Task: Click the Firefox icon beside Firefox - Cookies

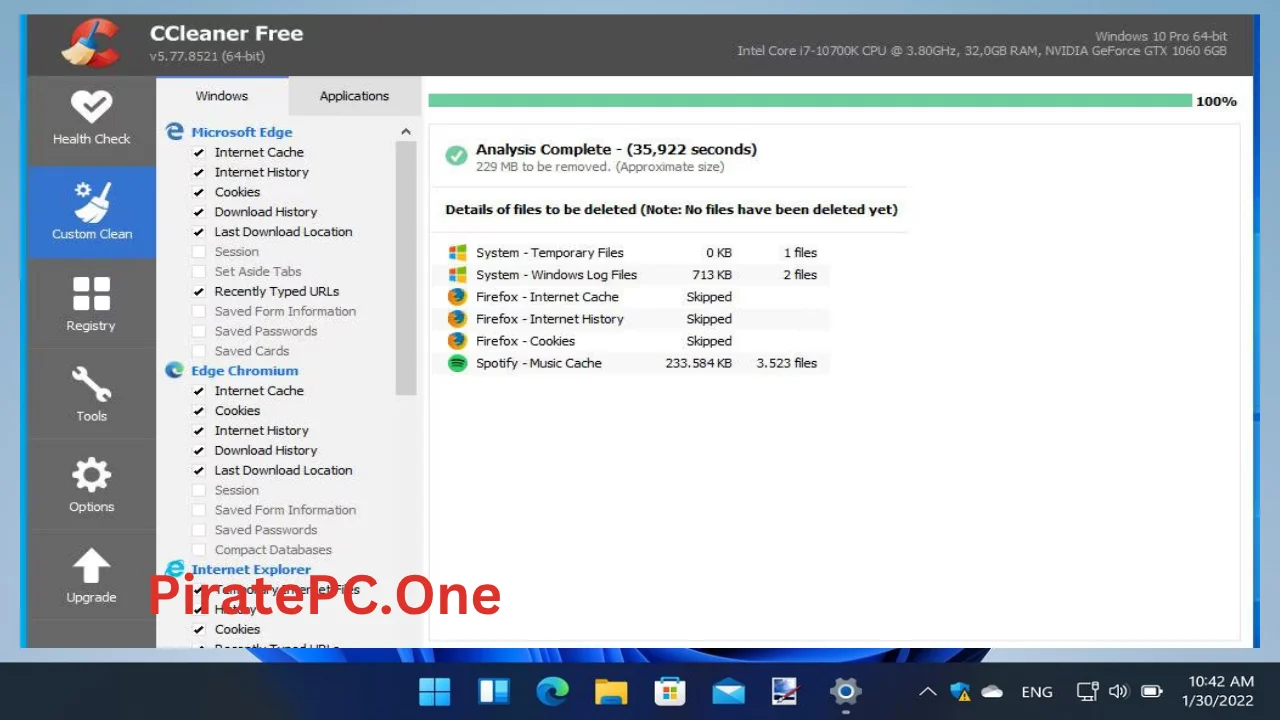Action: tap(457, 340)
